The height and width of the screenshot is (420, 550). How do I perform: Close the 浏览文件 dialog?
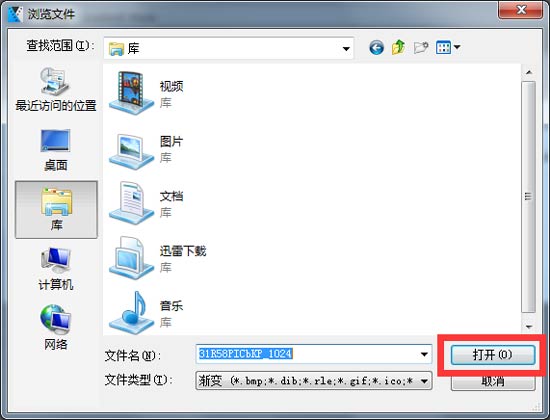click(x=521, y=10)
